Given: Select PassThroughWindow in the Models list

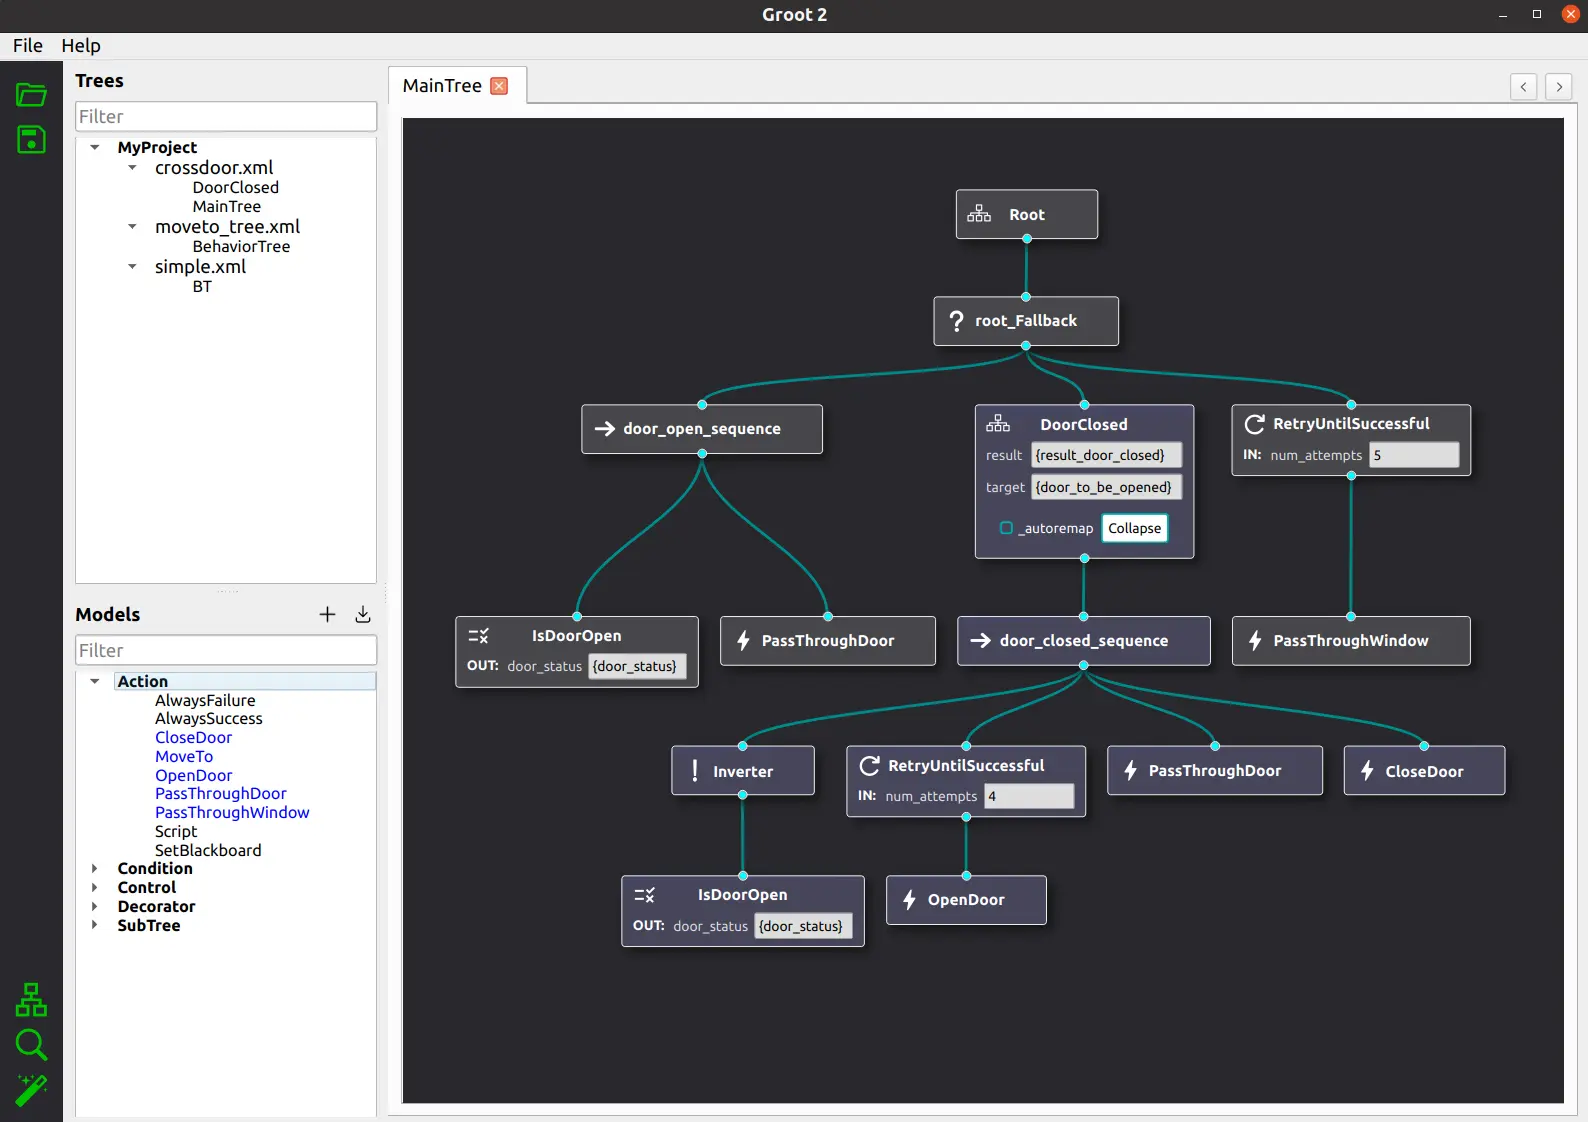Looking at the screenshot, I should (232, 812).
